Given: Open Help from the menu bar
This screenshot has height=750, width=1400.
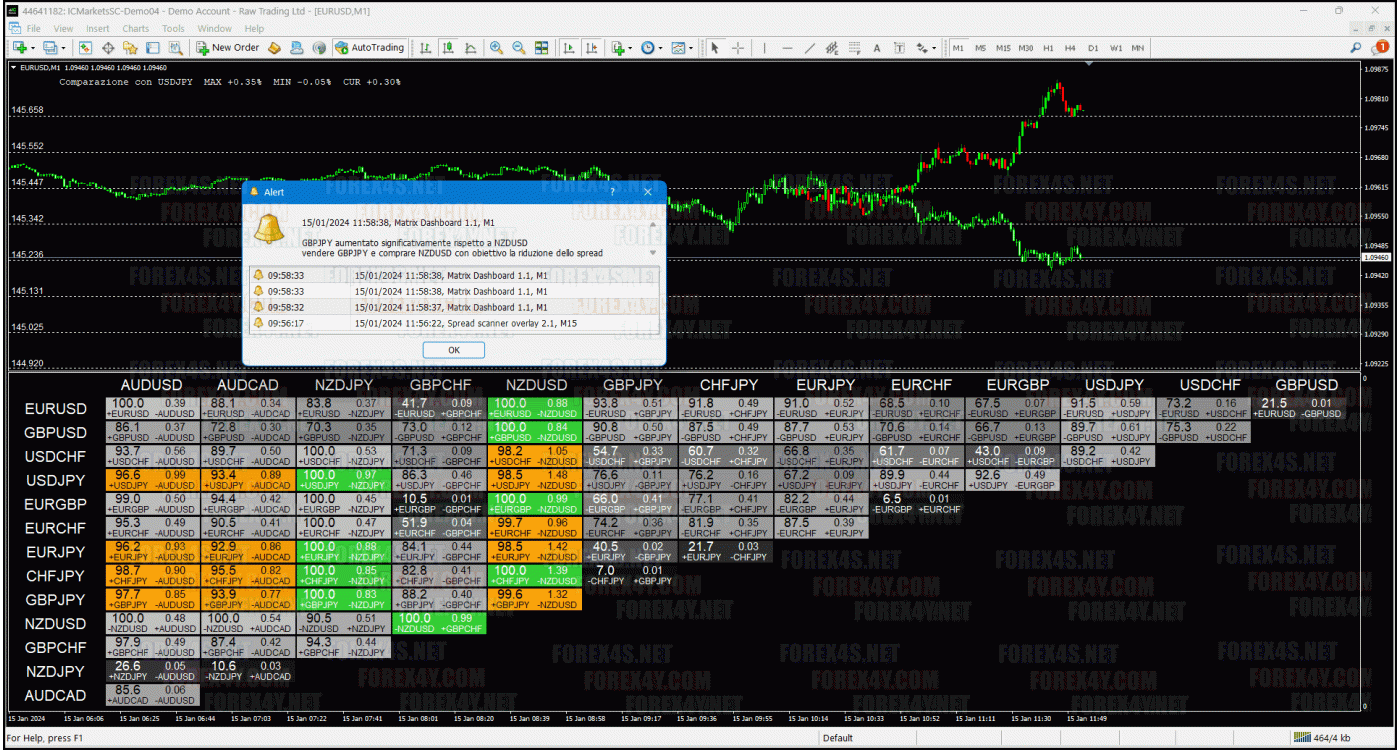Looking at the screenshot, I should point(253,28).
